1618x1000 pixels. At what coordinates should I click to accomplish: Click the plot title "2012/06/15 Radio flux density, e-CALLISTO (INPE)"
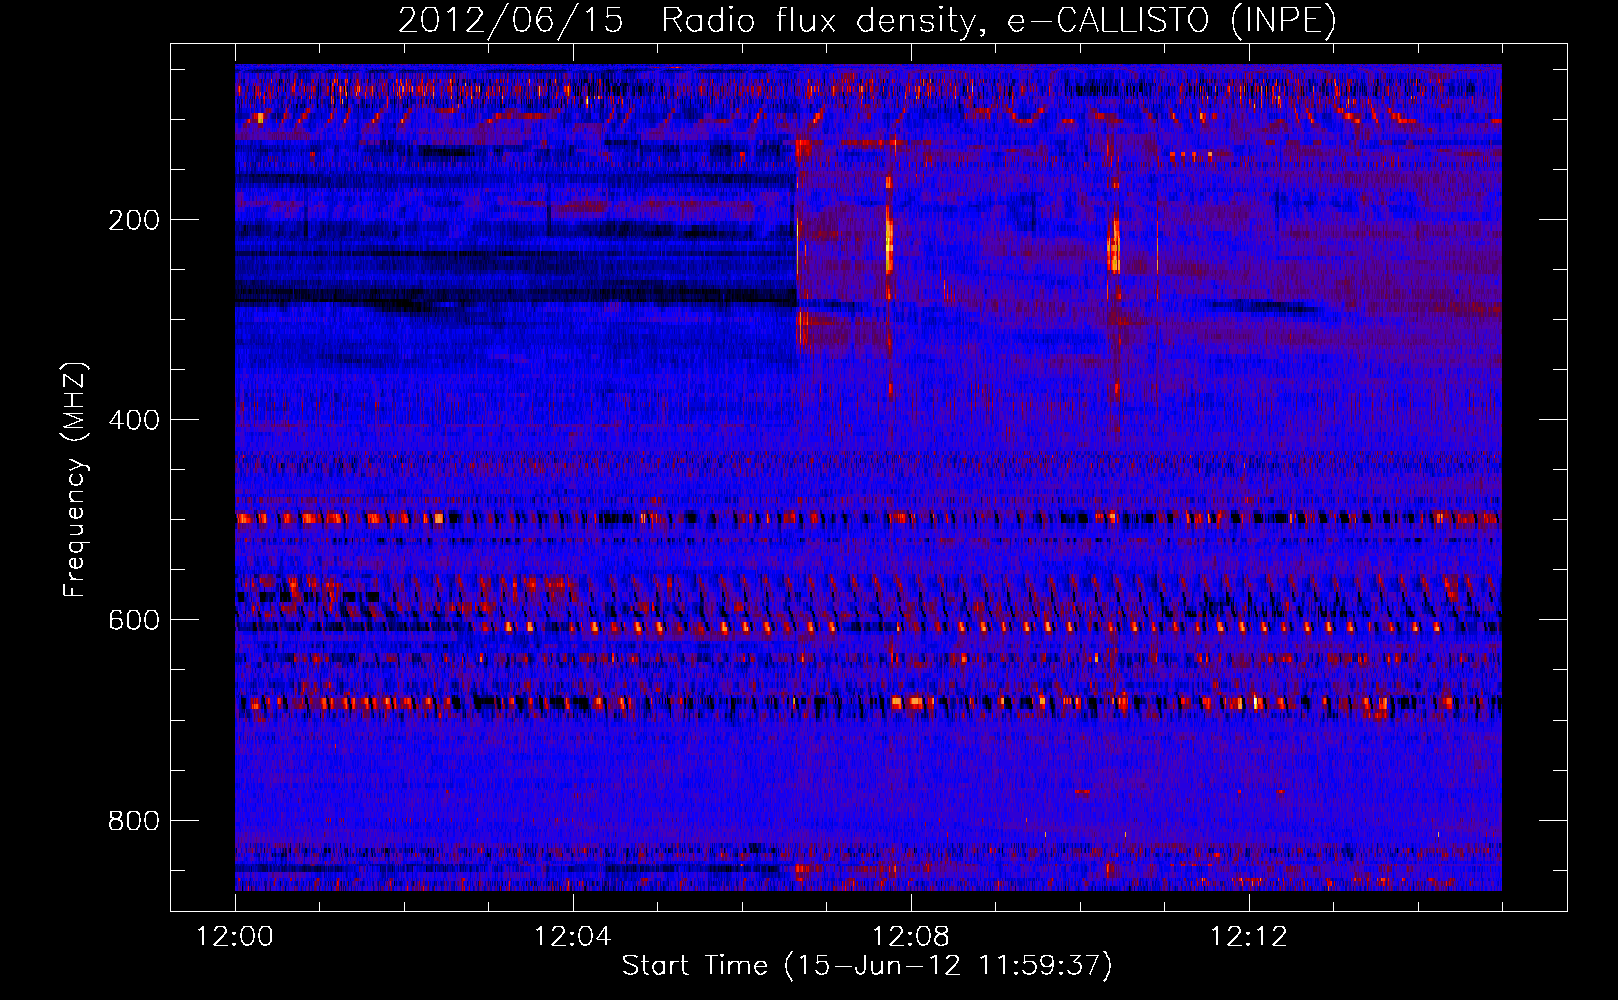click(x=867, y=20)
